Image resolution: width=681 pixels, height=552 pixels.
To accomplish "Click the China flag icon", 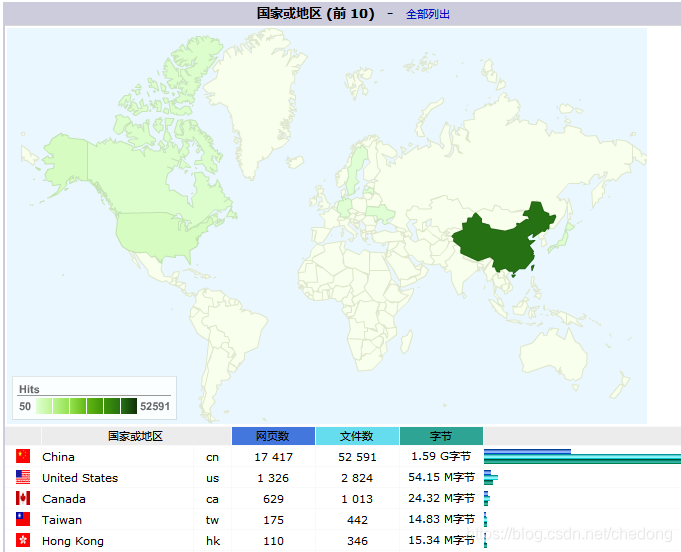I will coord(23,456).
